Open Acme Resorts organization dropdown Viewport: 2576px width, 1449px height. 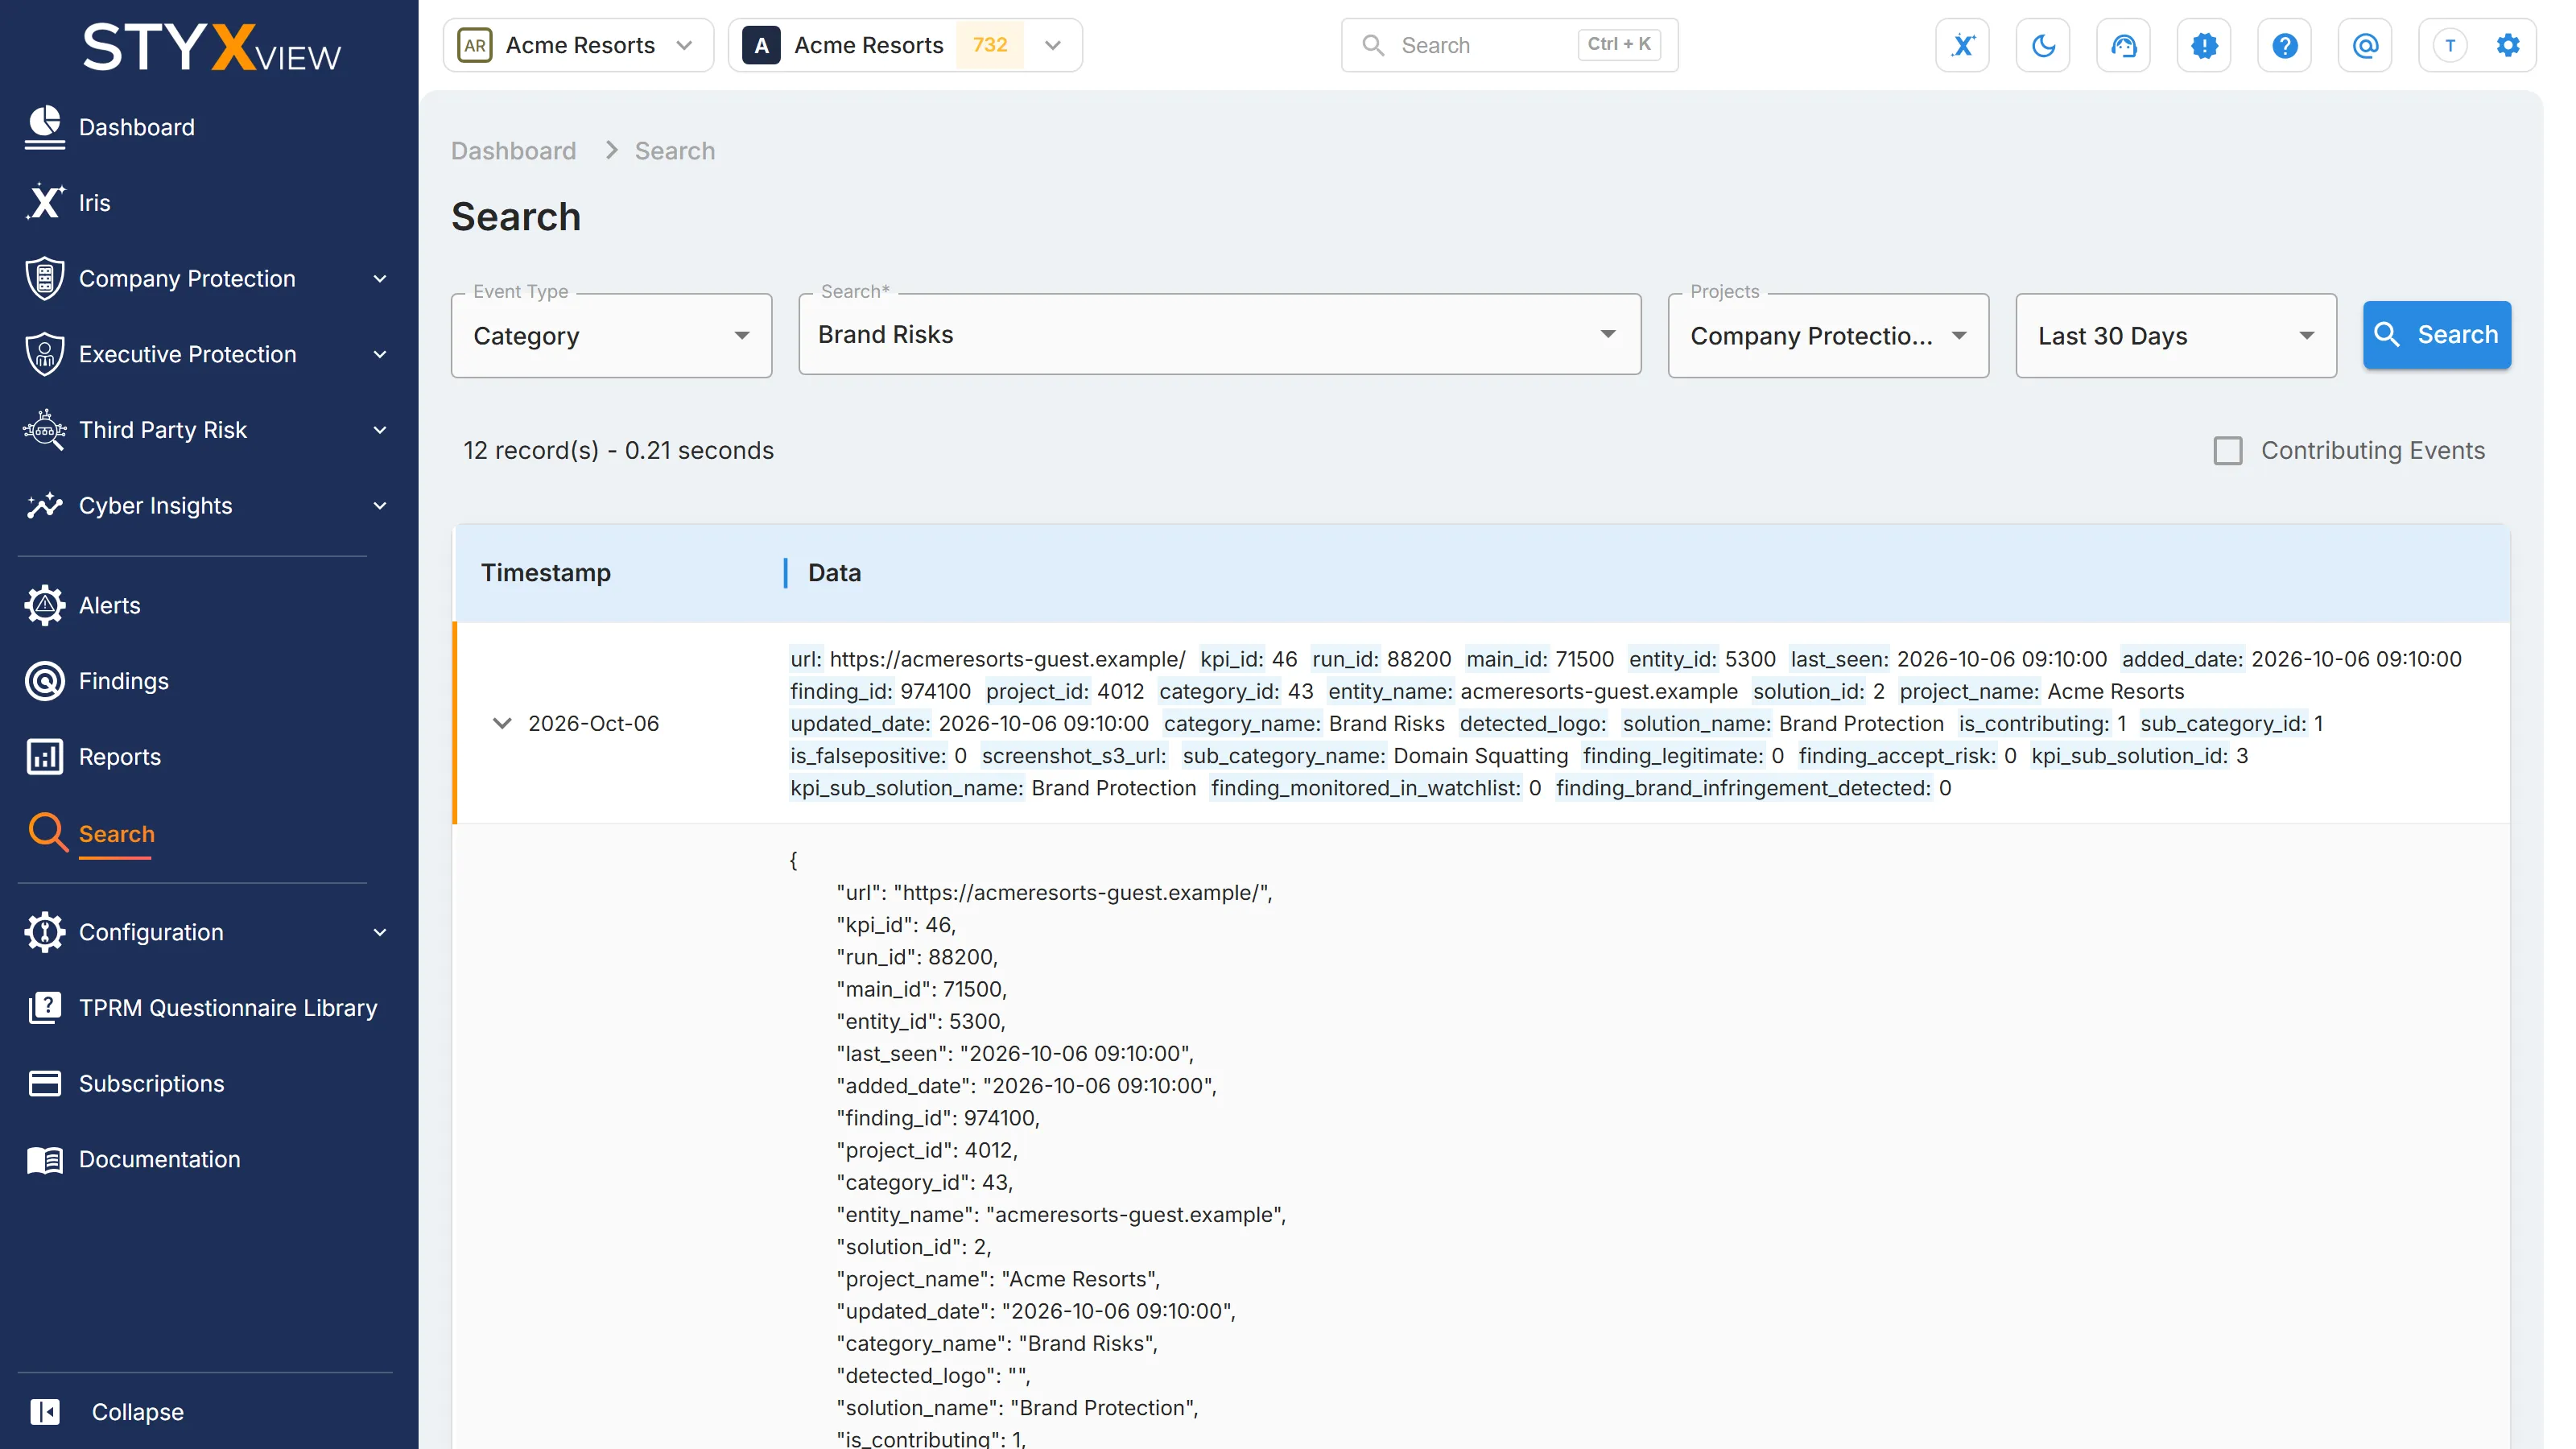pos(578,45)
